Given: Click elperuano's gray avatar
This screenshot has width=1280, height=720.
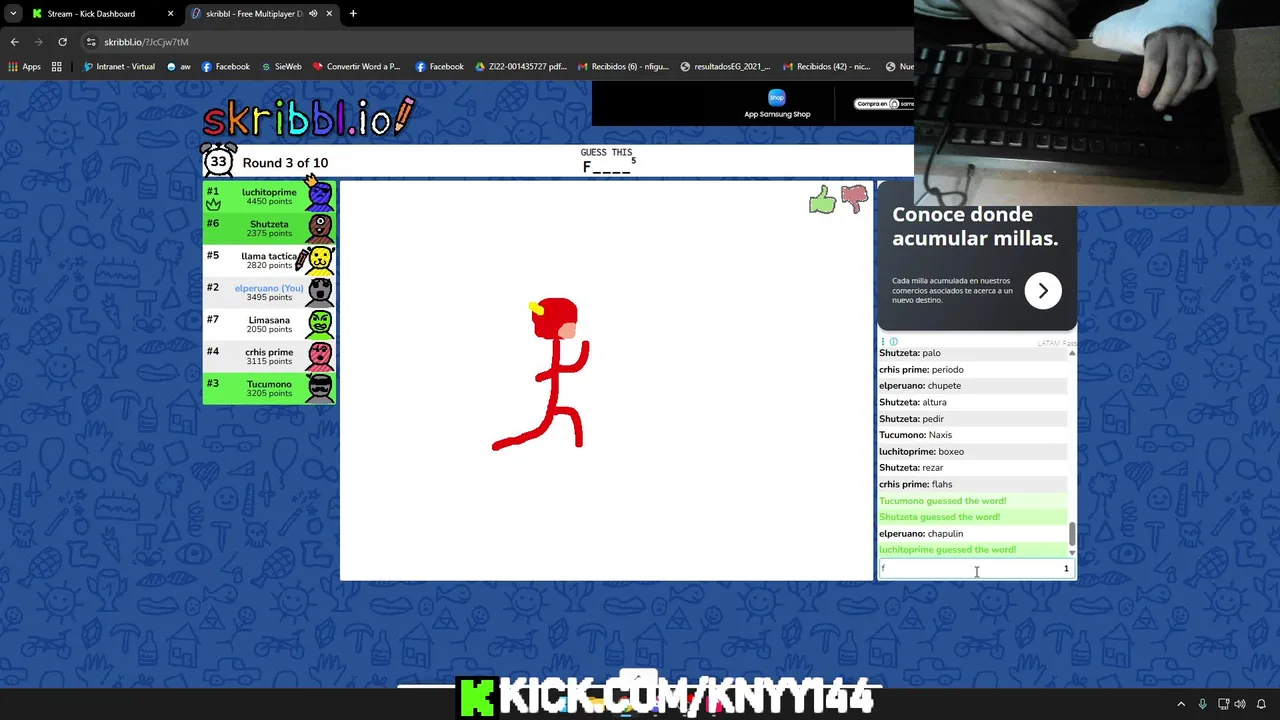Looking at the screenshot, I should (x=320, y=292).
